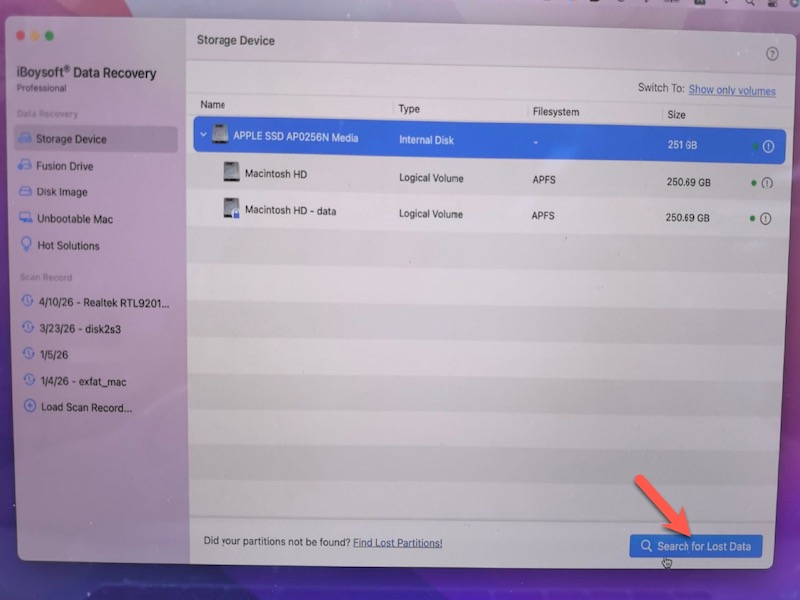Click clock icon of 3/23/26 scan record

pyautogui.click(x=28, y=327)
